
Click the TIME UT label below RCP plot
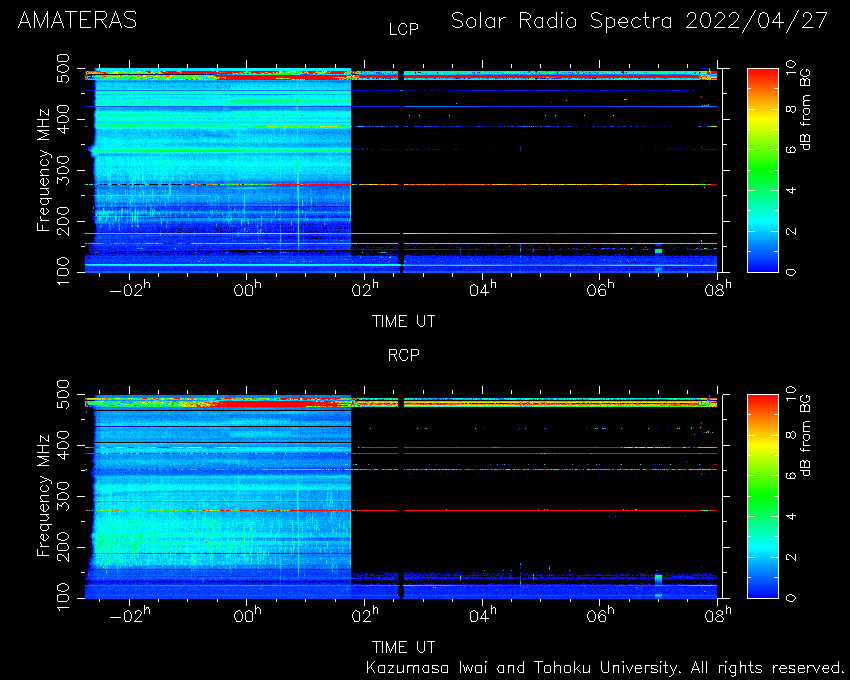click(404, 647)
